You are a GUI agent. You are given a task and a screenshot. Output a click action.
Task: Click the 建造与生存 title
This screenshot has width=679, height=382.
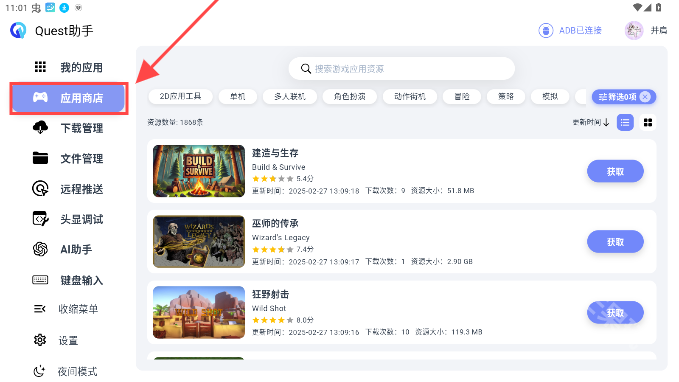(x=275, y=153)
